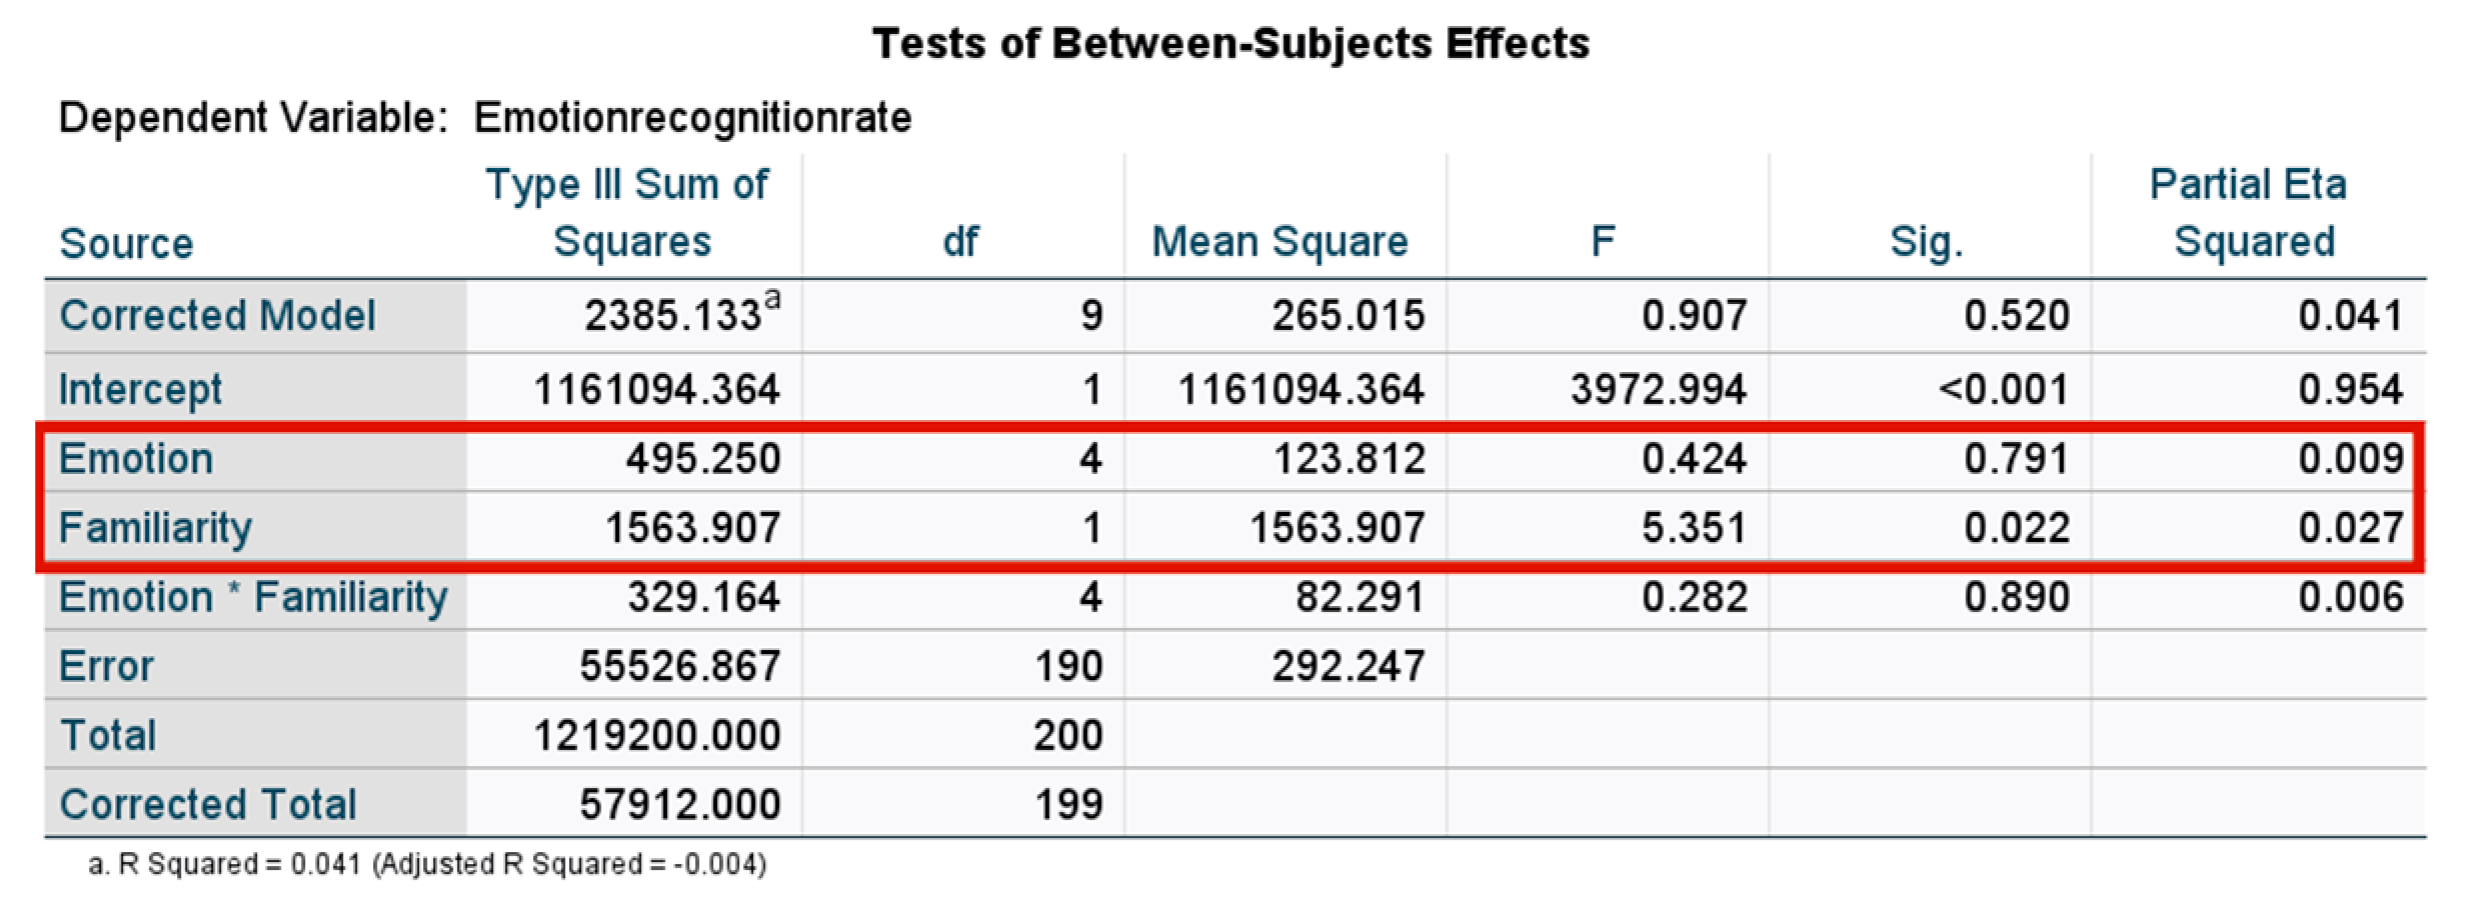The image size is (2466, 902).
Task: Click the 'Emotion * Familiarity' interaction row label
Action: point(253,597)
